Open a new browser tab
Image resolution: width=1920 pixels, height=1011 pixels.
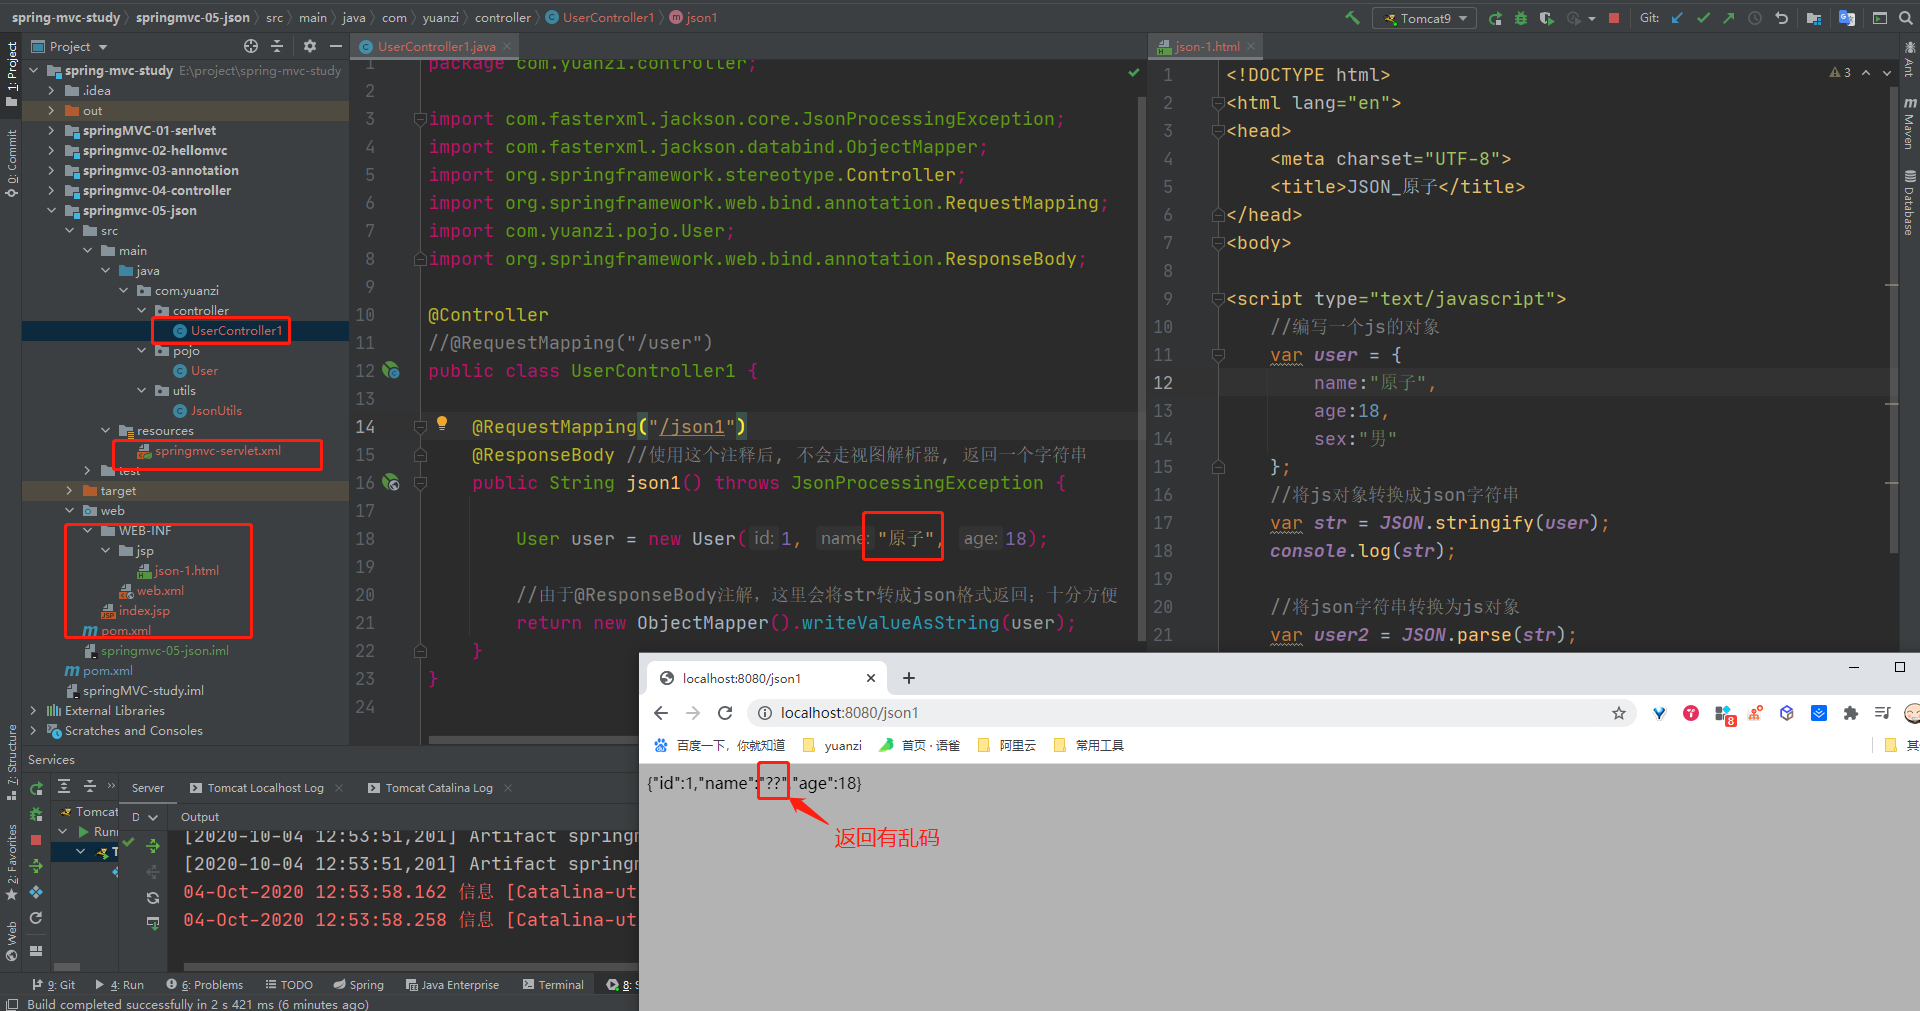908,678
